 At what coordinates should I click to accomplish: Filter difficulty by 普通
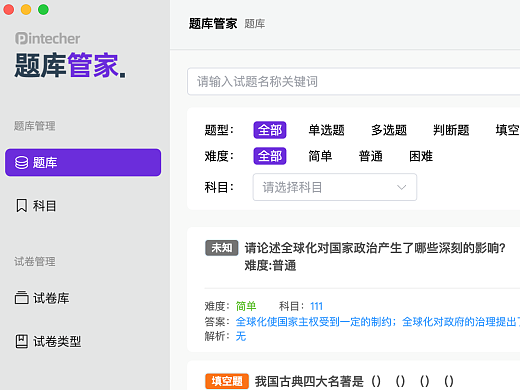tap(371, 156)
